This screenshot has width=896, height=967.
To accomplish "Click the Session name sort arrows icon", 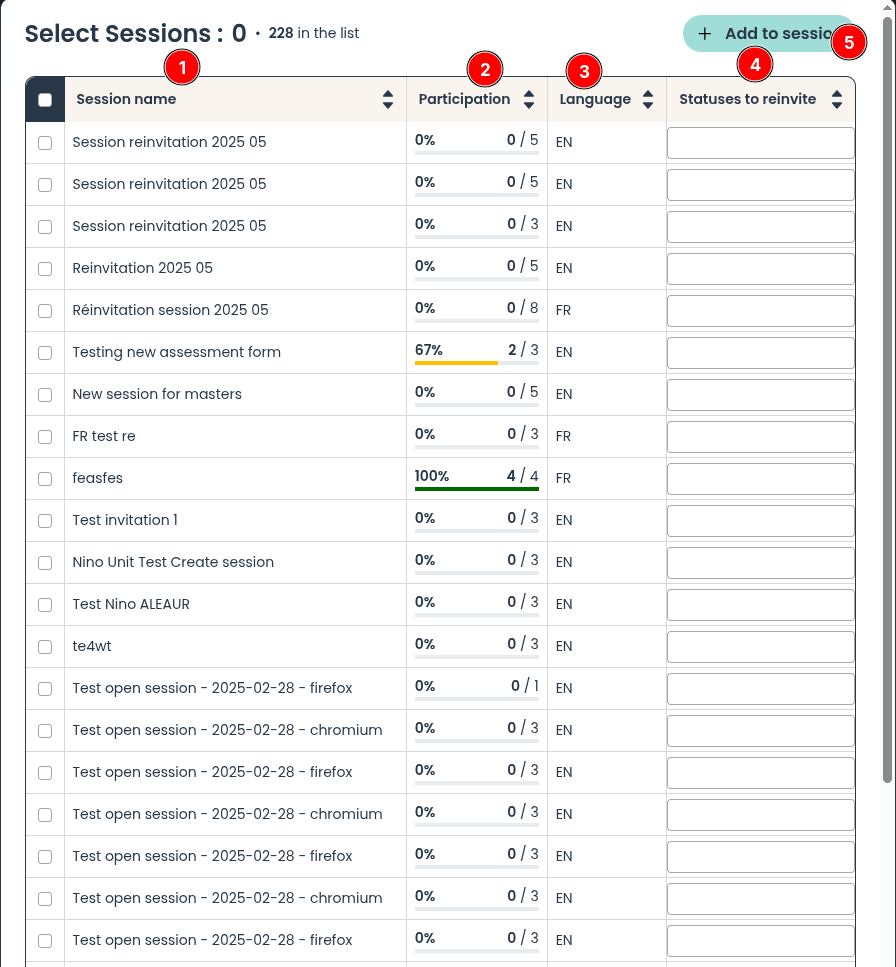I will tap(388, 100).
